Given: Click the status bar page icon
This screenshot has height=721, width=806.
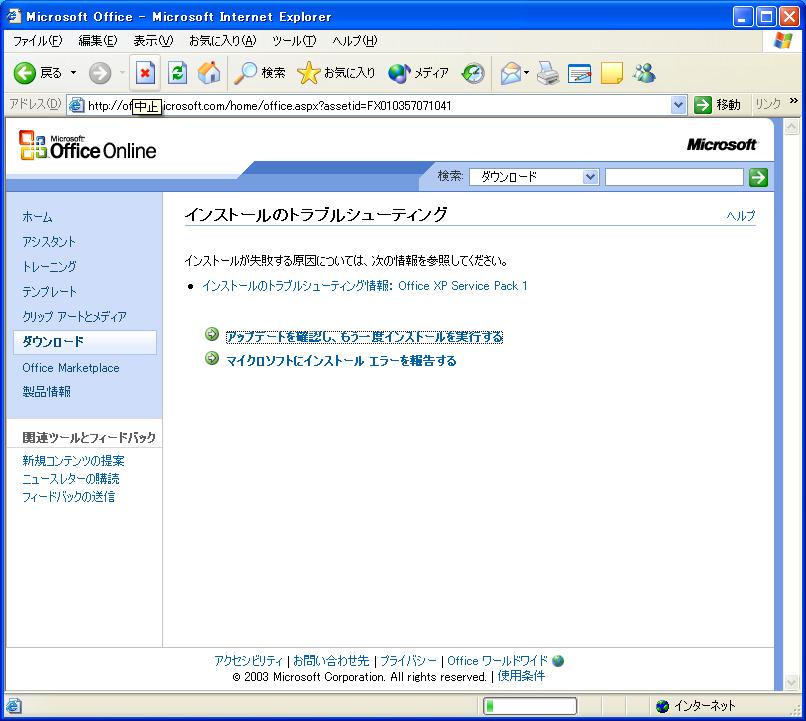Looking at the screenshot, I should pos(14,706).
